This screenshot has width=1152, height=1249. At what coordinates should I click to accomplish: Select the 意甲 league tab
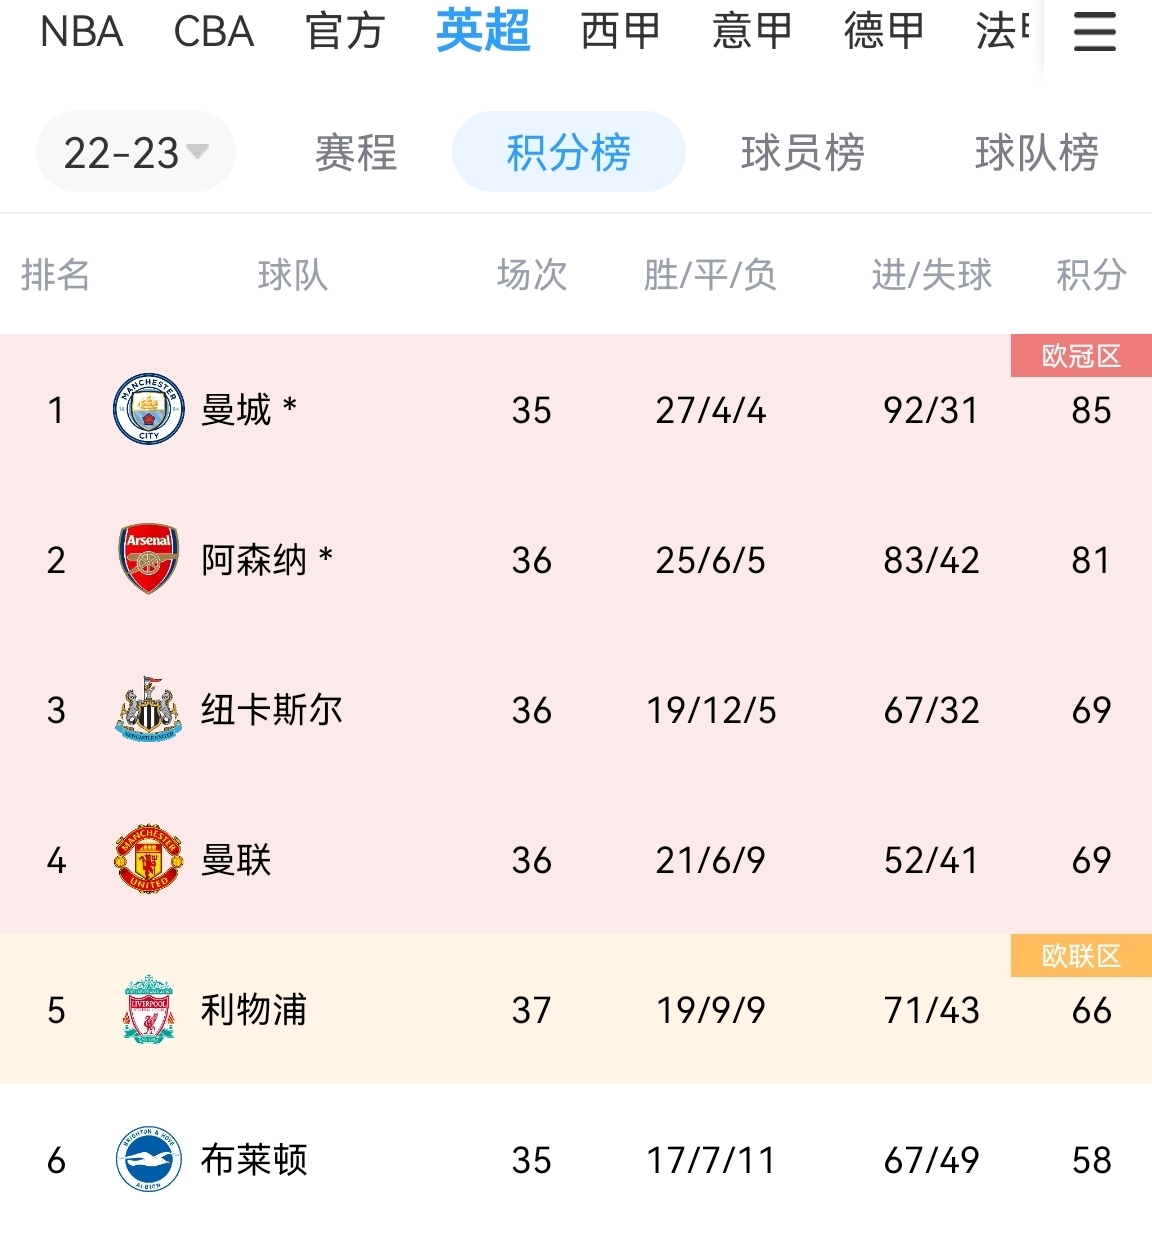point(752,32)
